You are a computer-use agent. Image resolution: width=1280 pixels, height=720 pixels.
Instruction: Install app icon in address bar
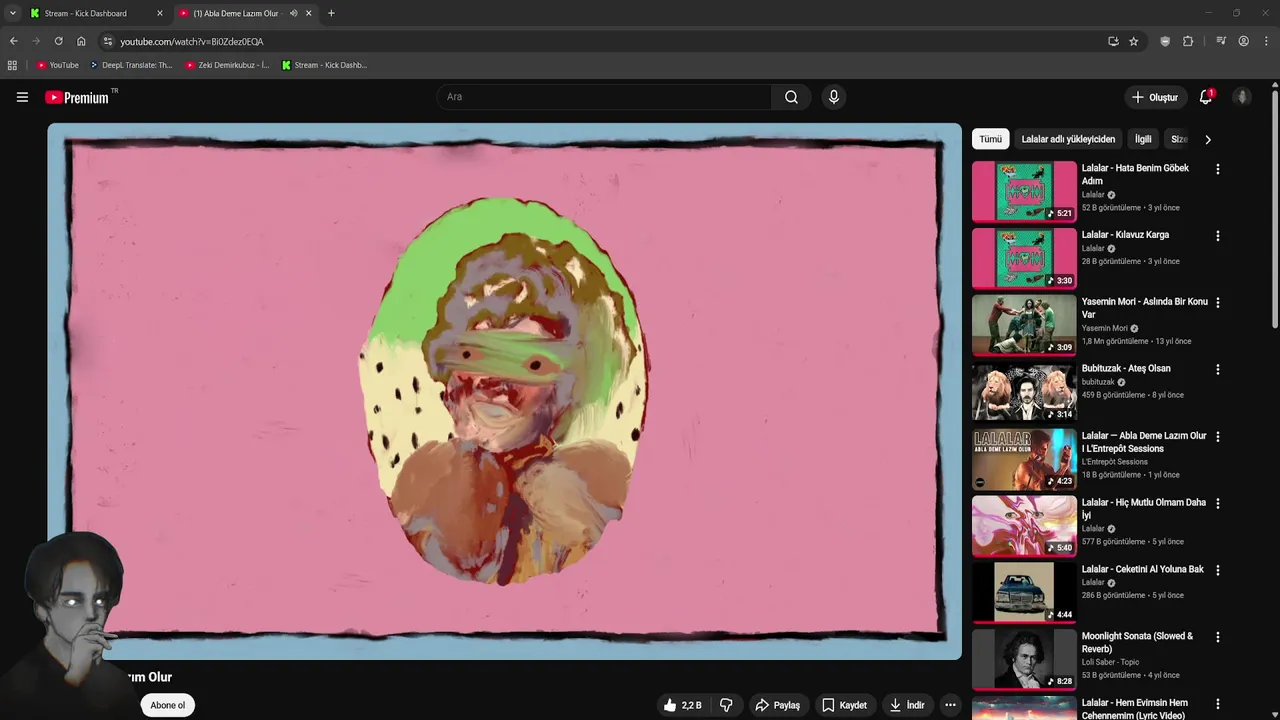pos(1113,41)
